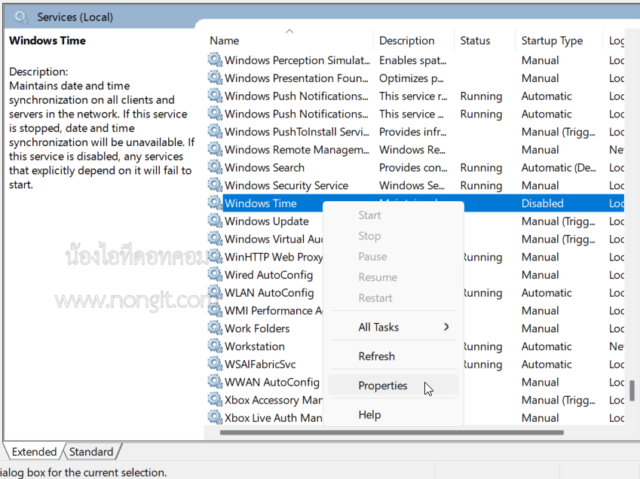Screen dimensions: 640x479
Task: Click the gear icon beside WSAIFabricSvc
Action: tap(215, 364)
